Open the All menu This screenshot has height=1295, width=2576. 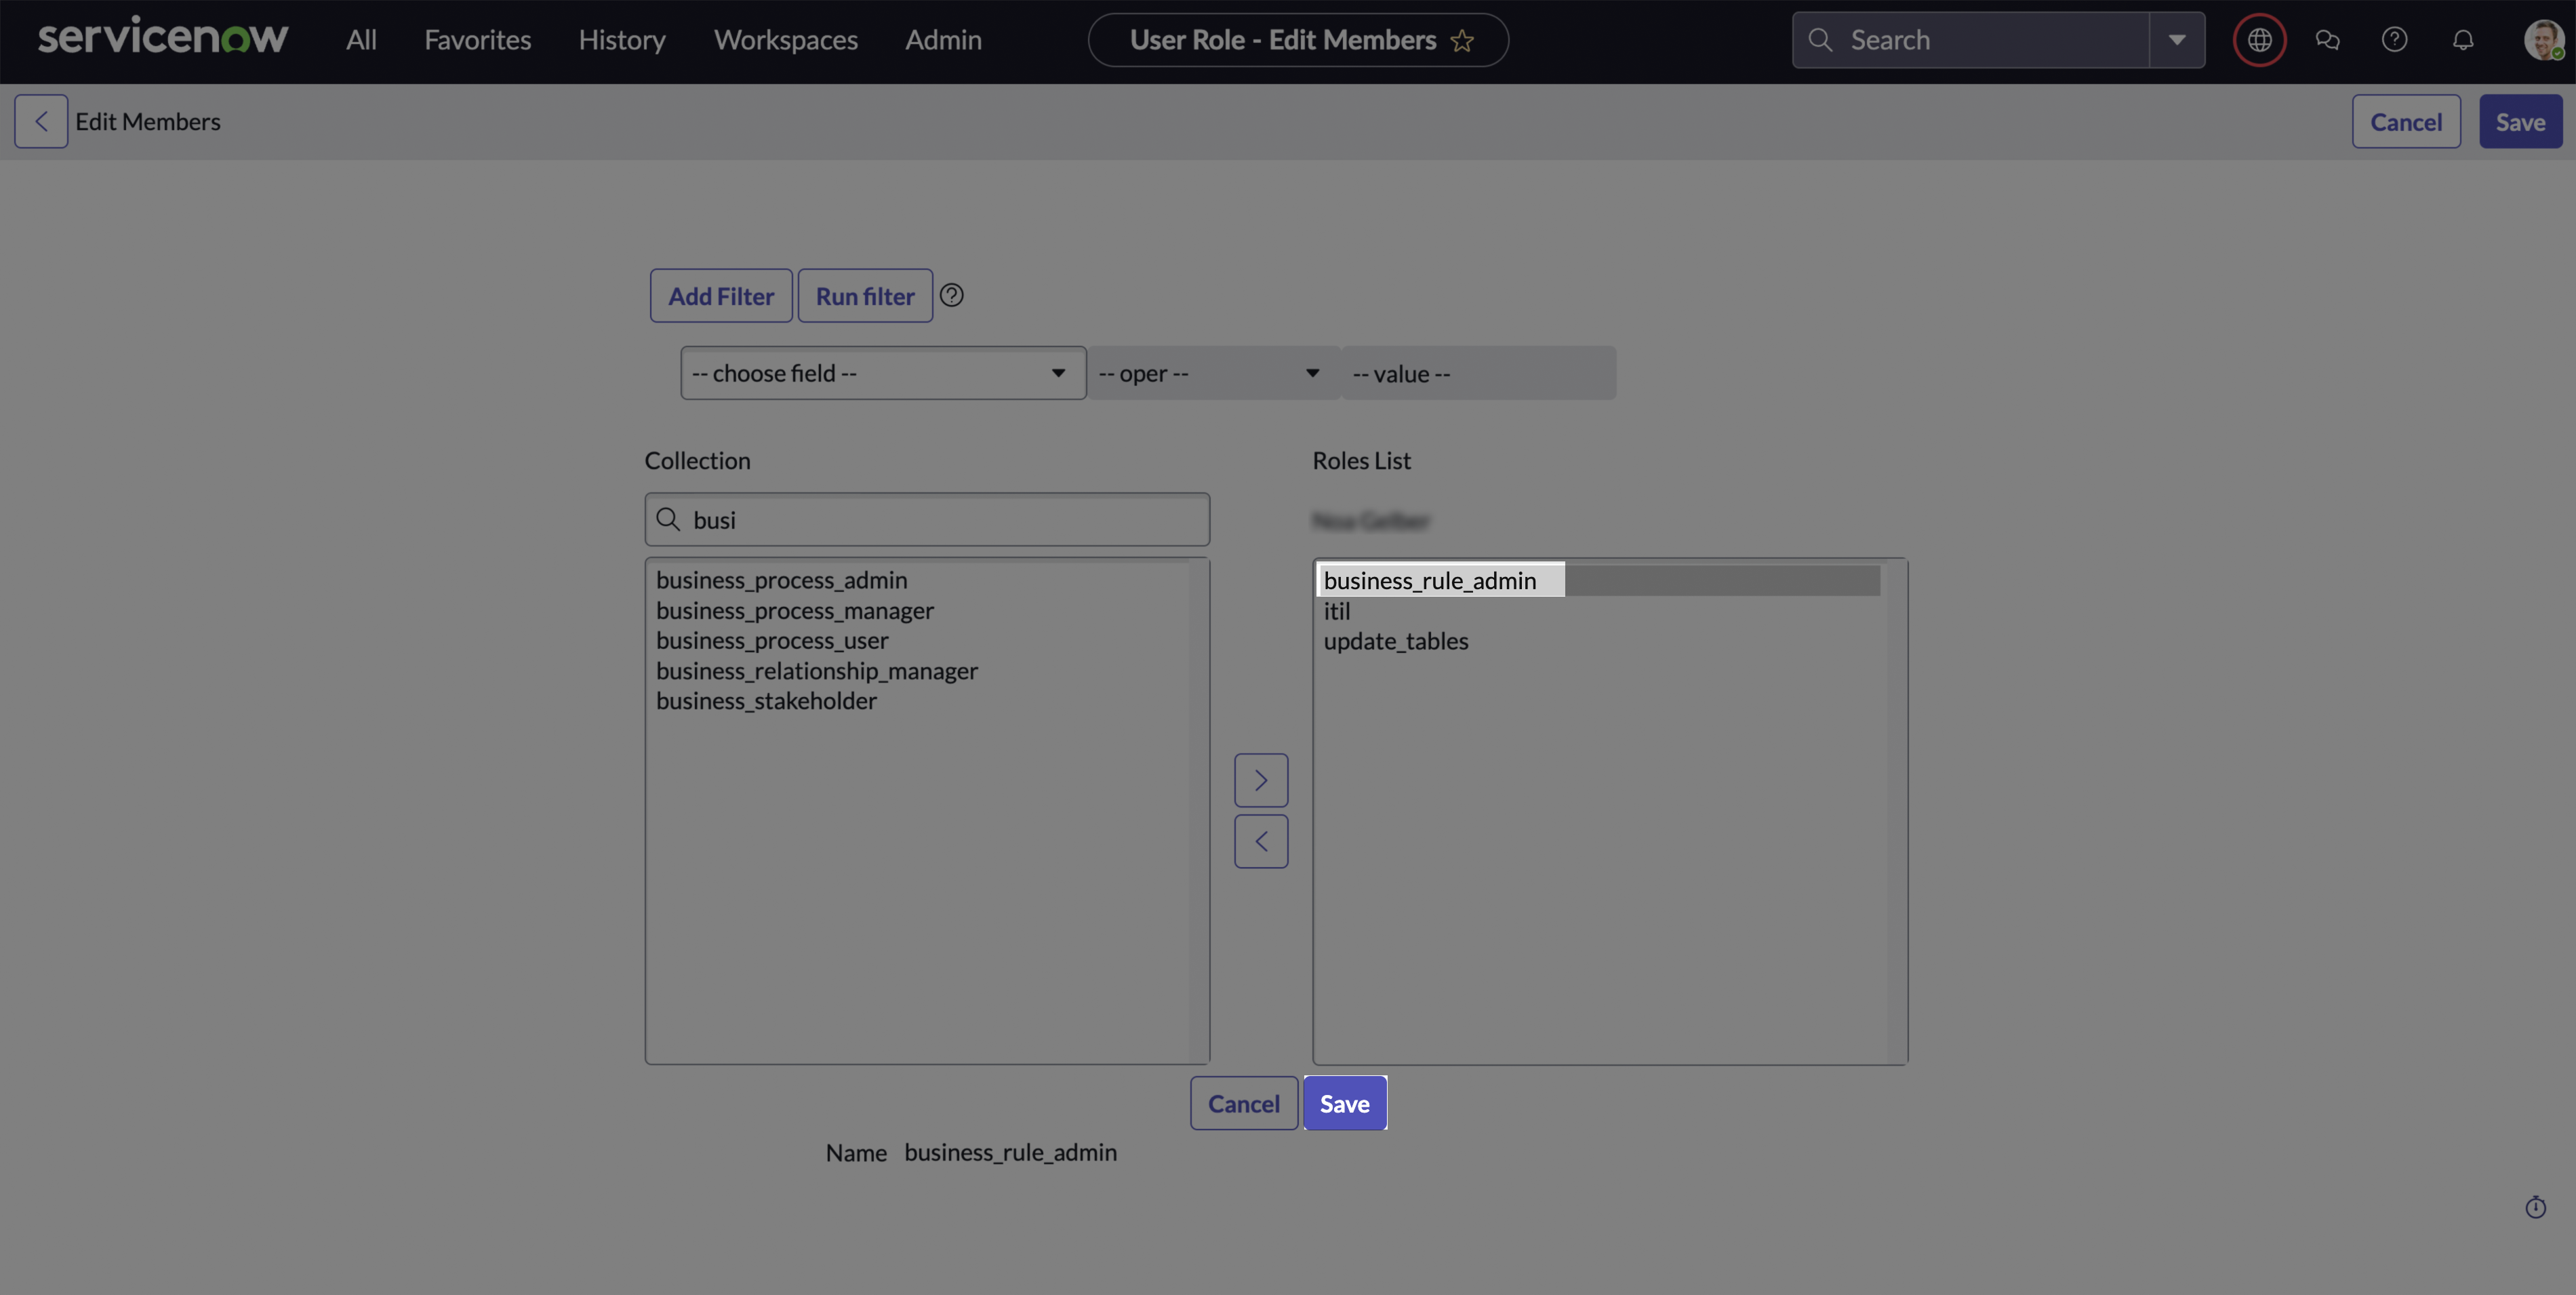(x=361, y=40)
